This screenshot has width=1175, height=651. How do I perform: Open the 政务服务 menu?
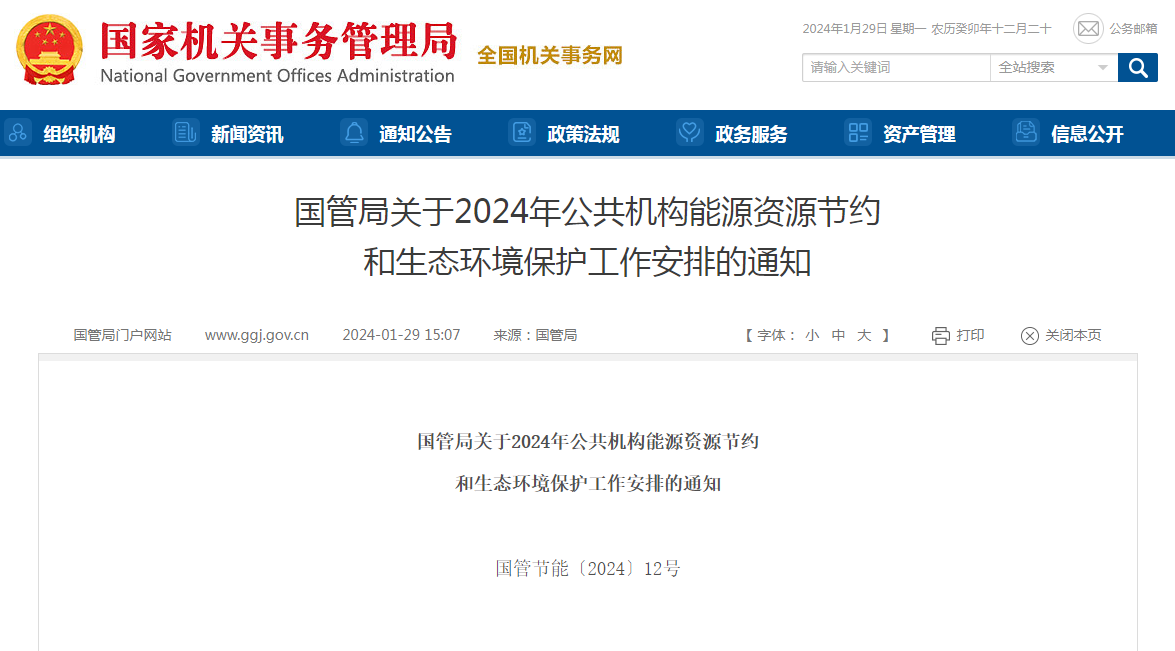click(x=751, y=134)
